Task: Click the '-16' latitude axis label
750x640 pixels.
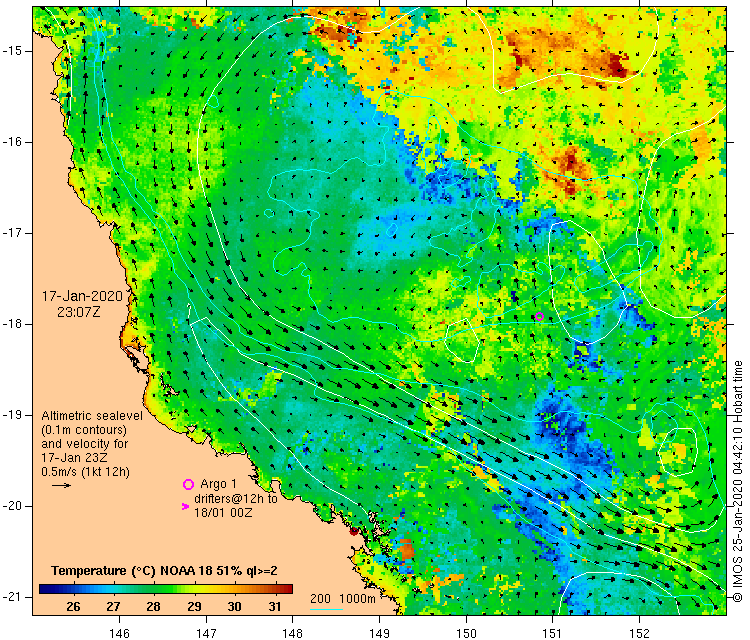Action: click(12, 142)
